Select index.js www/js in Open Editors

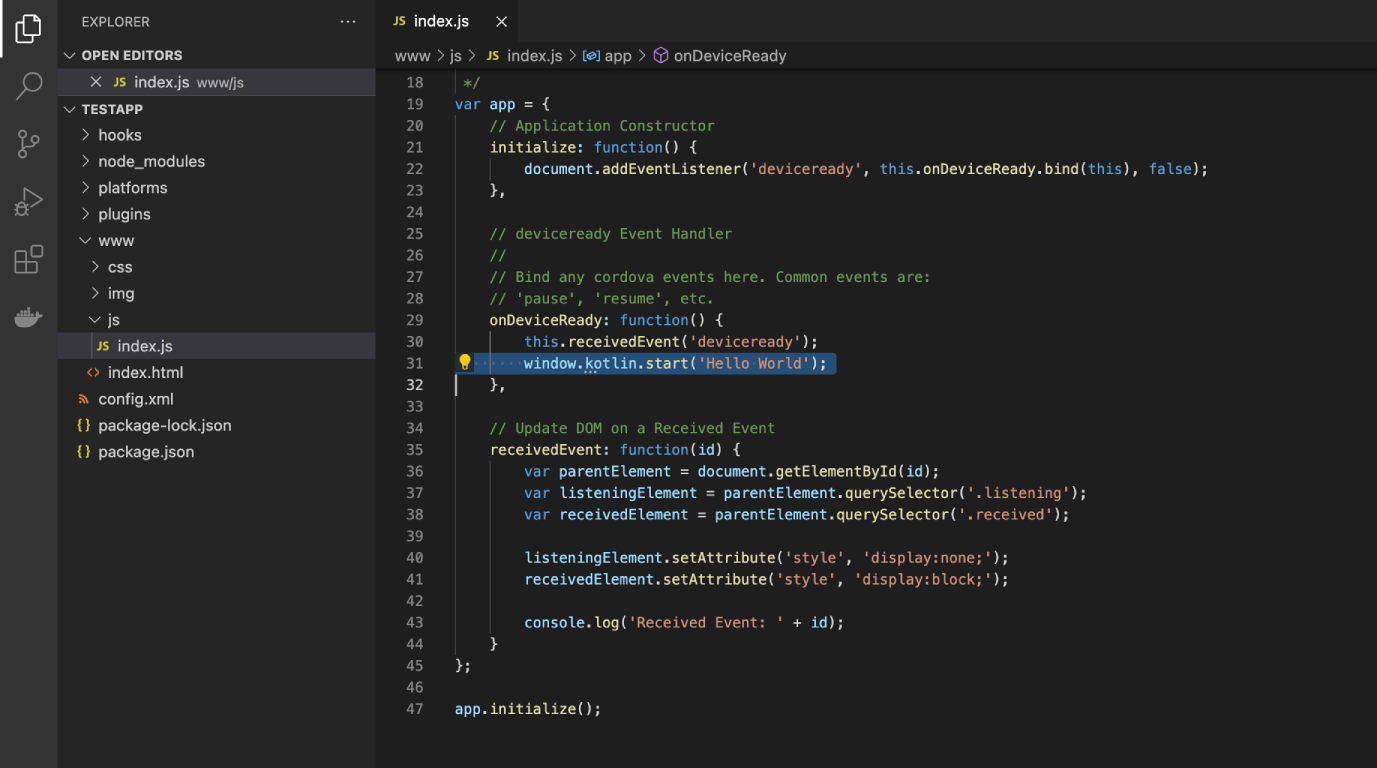[216, 82]
